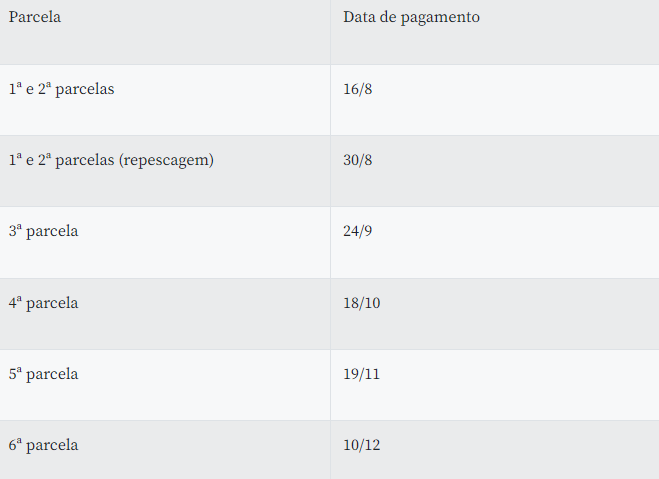
Task: Click the payment date 18/10
Action: coord(361,302)
